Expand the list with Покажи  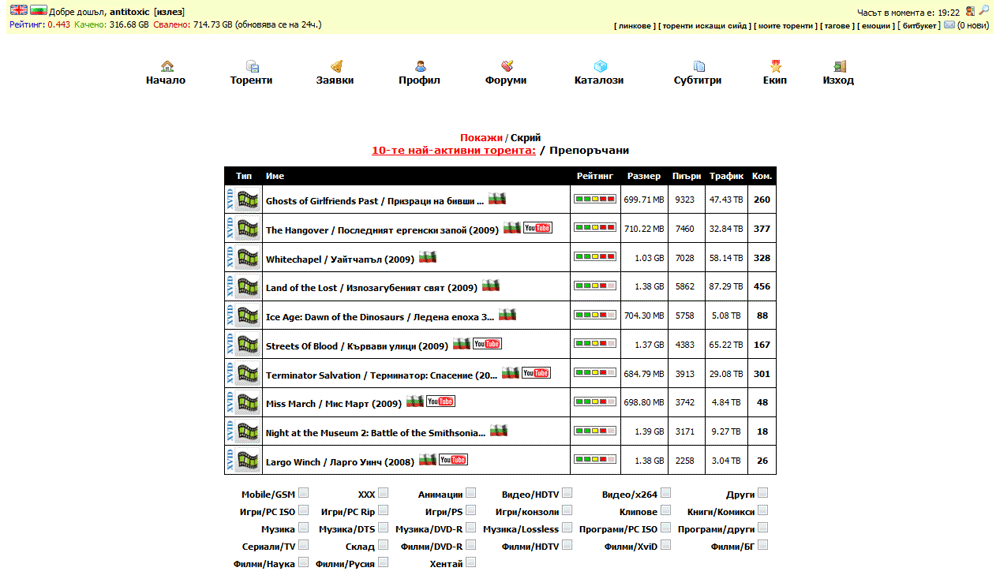point(481,138)
